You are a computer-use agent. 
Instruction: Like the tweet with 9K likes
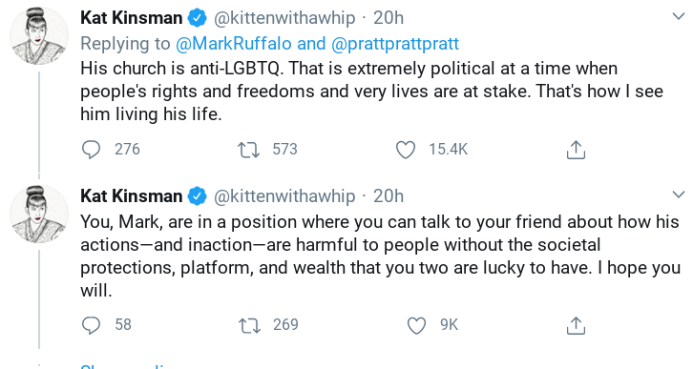click(x=416, y=326)
